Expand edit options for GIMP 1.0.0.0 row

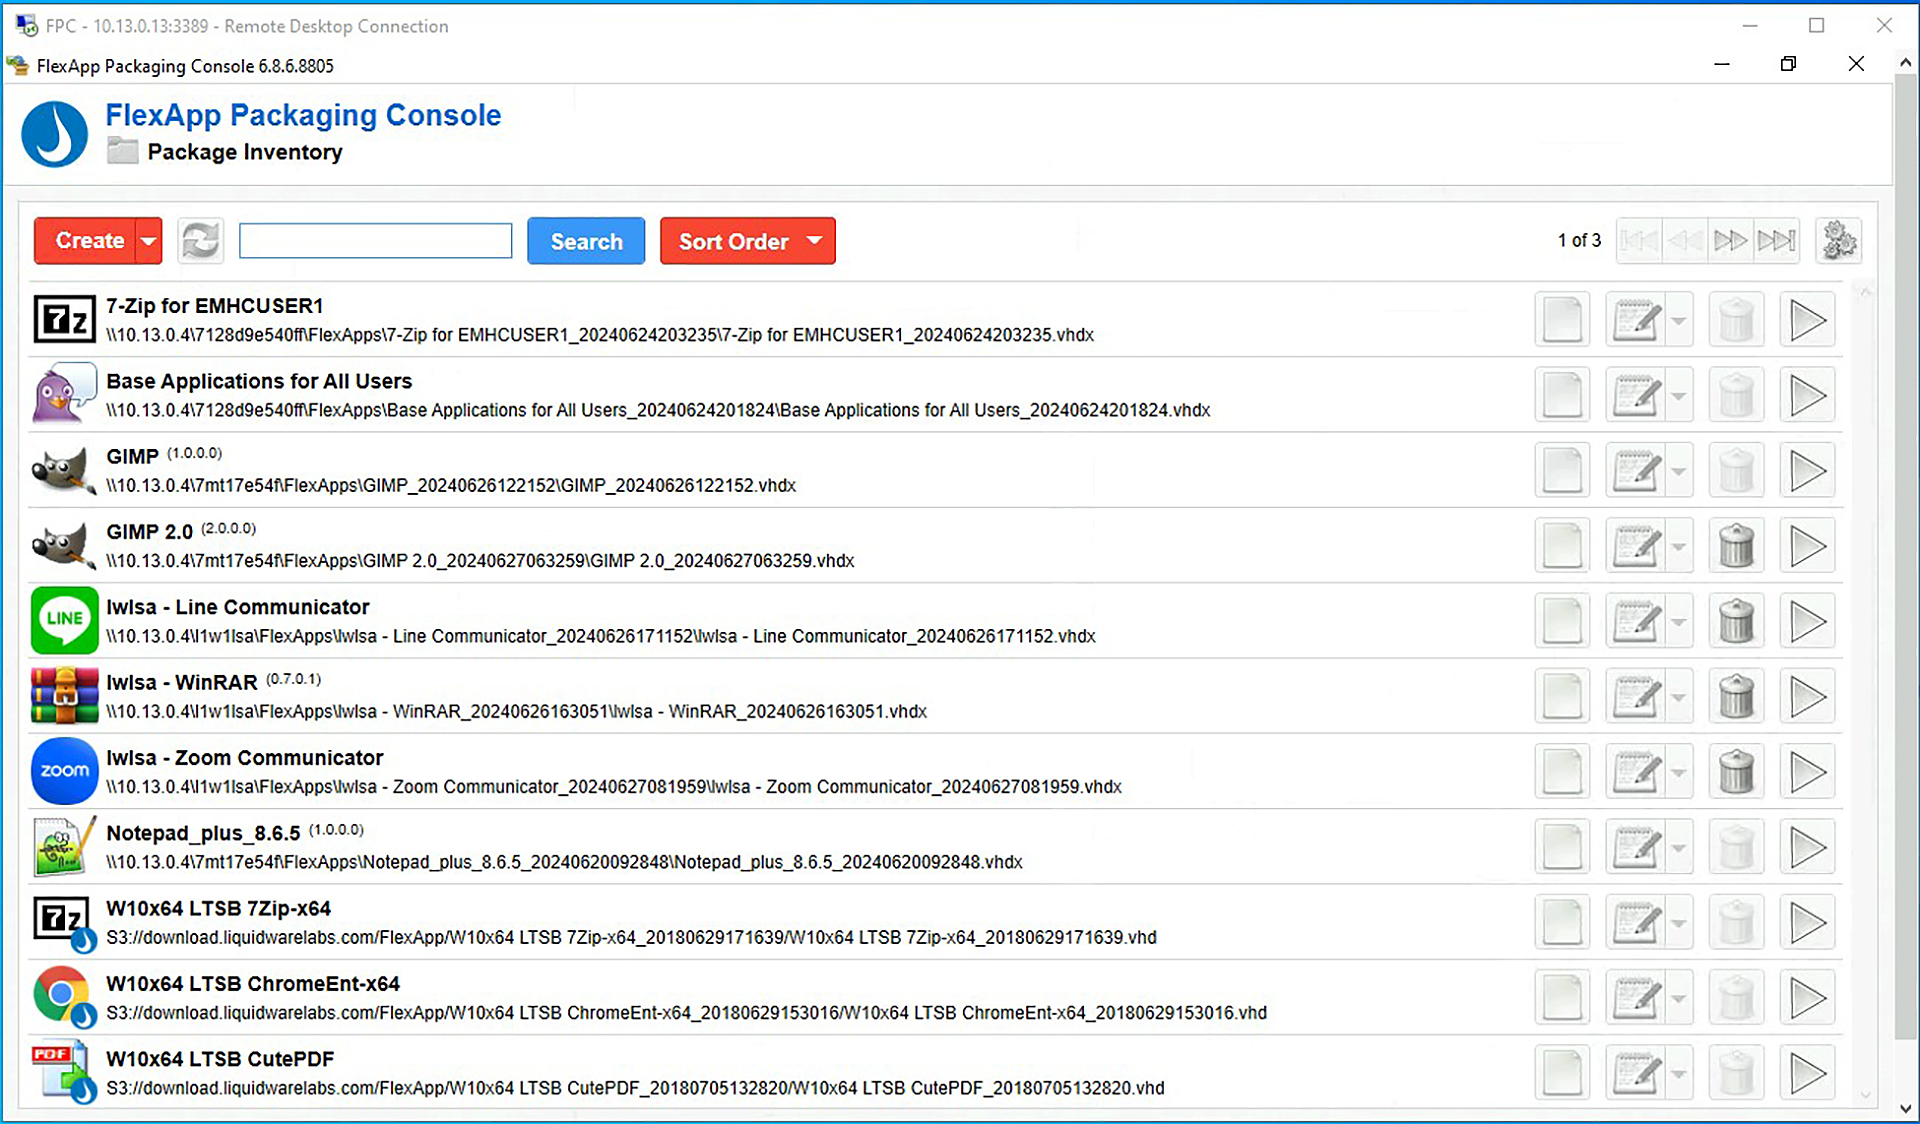click(1679, 471)
